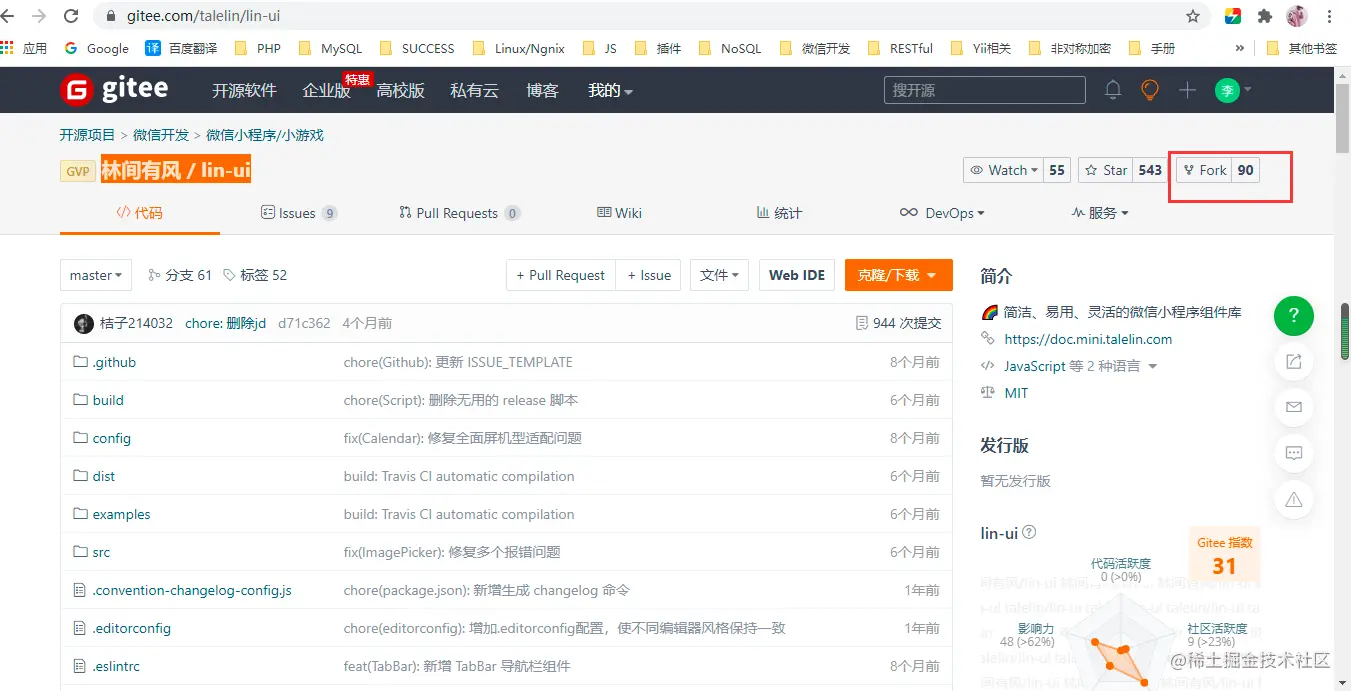Open the green user avatar menu
The height and width of the screenshot is (691, 1351).
(x=1233, y=90)
